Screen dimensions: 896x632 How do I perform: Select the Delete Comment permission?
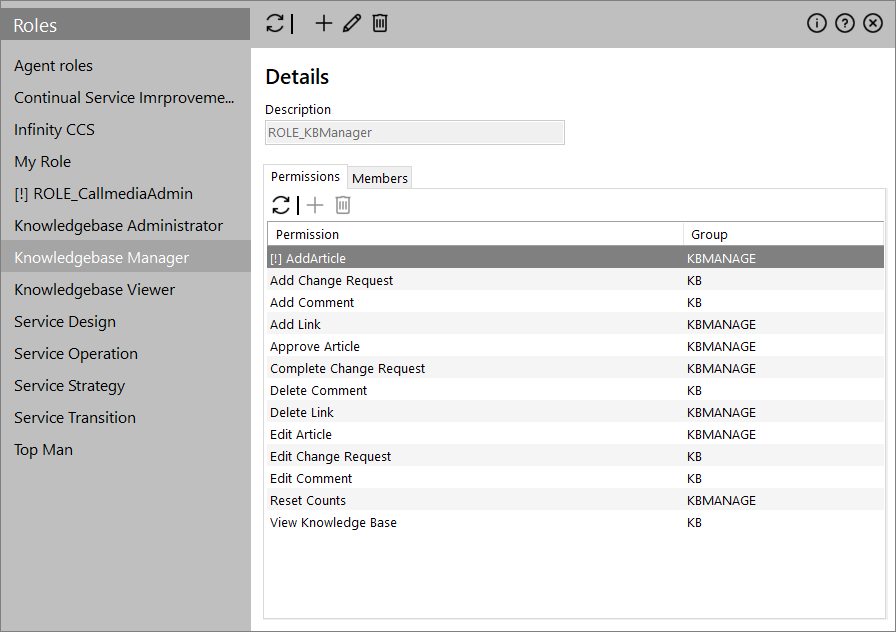point(575,390)
